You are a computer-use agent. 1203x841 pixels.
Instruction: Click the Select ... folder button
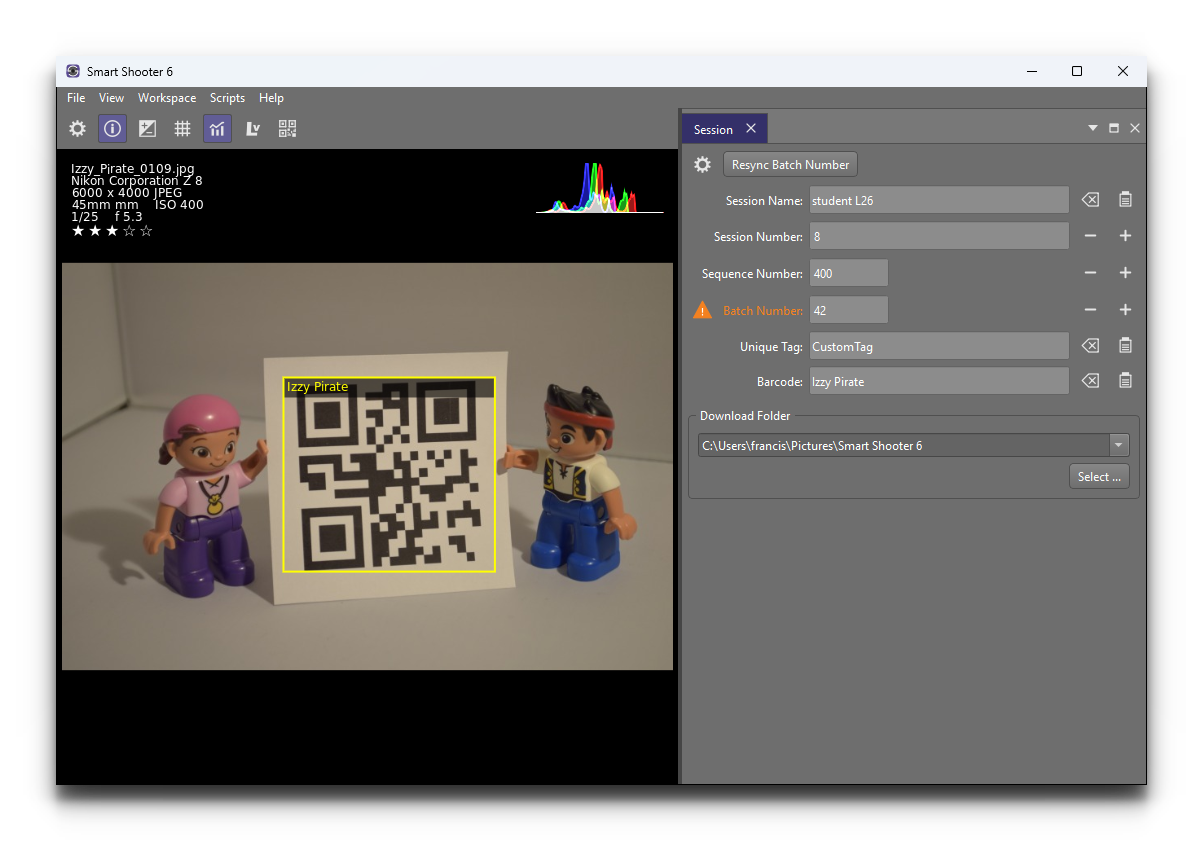click(1099, 477)
